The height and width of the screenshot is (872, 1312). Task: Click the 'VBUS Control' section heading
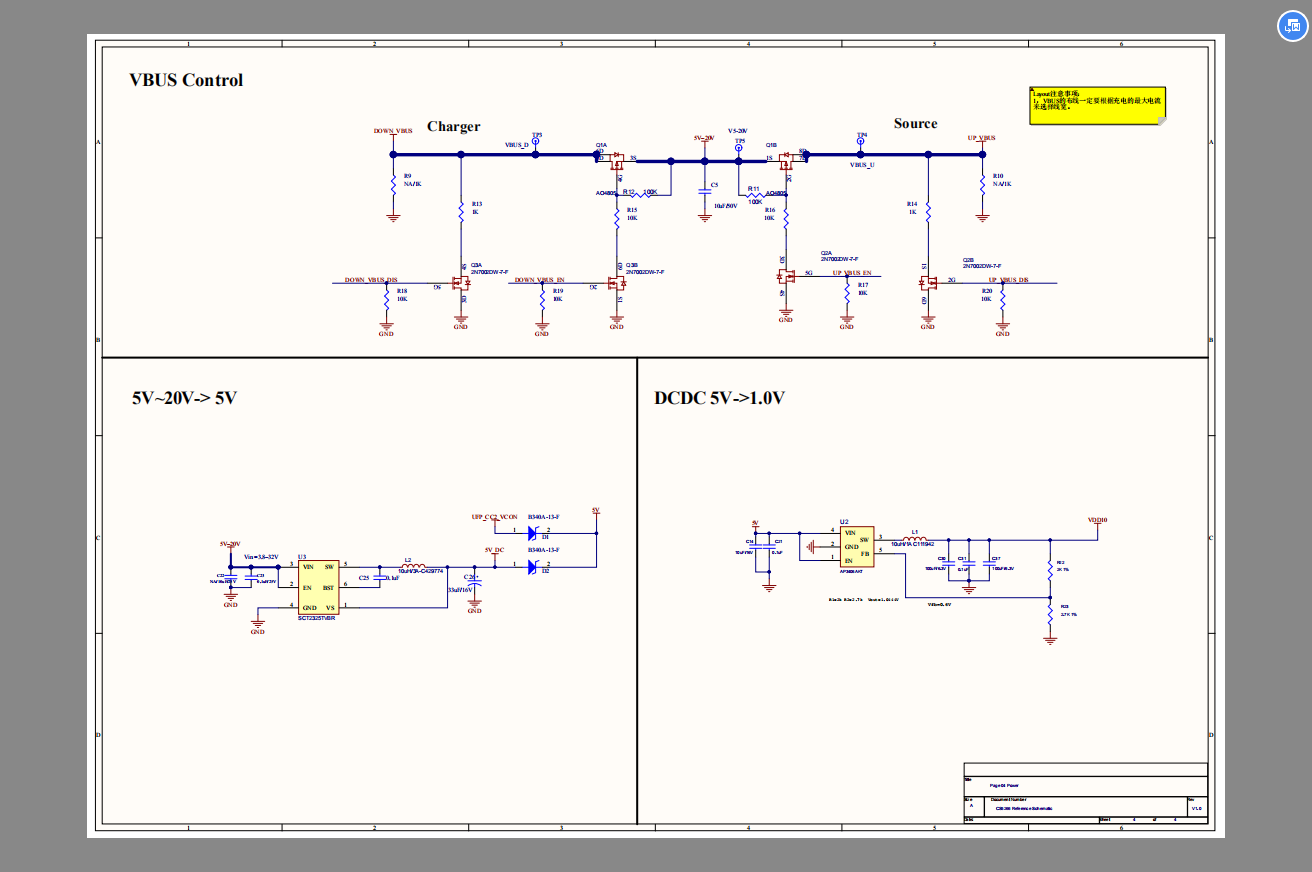186,80
